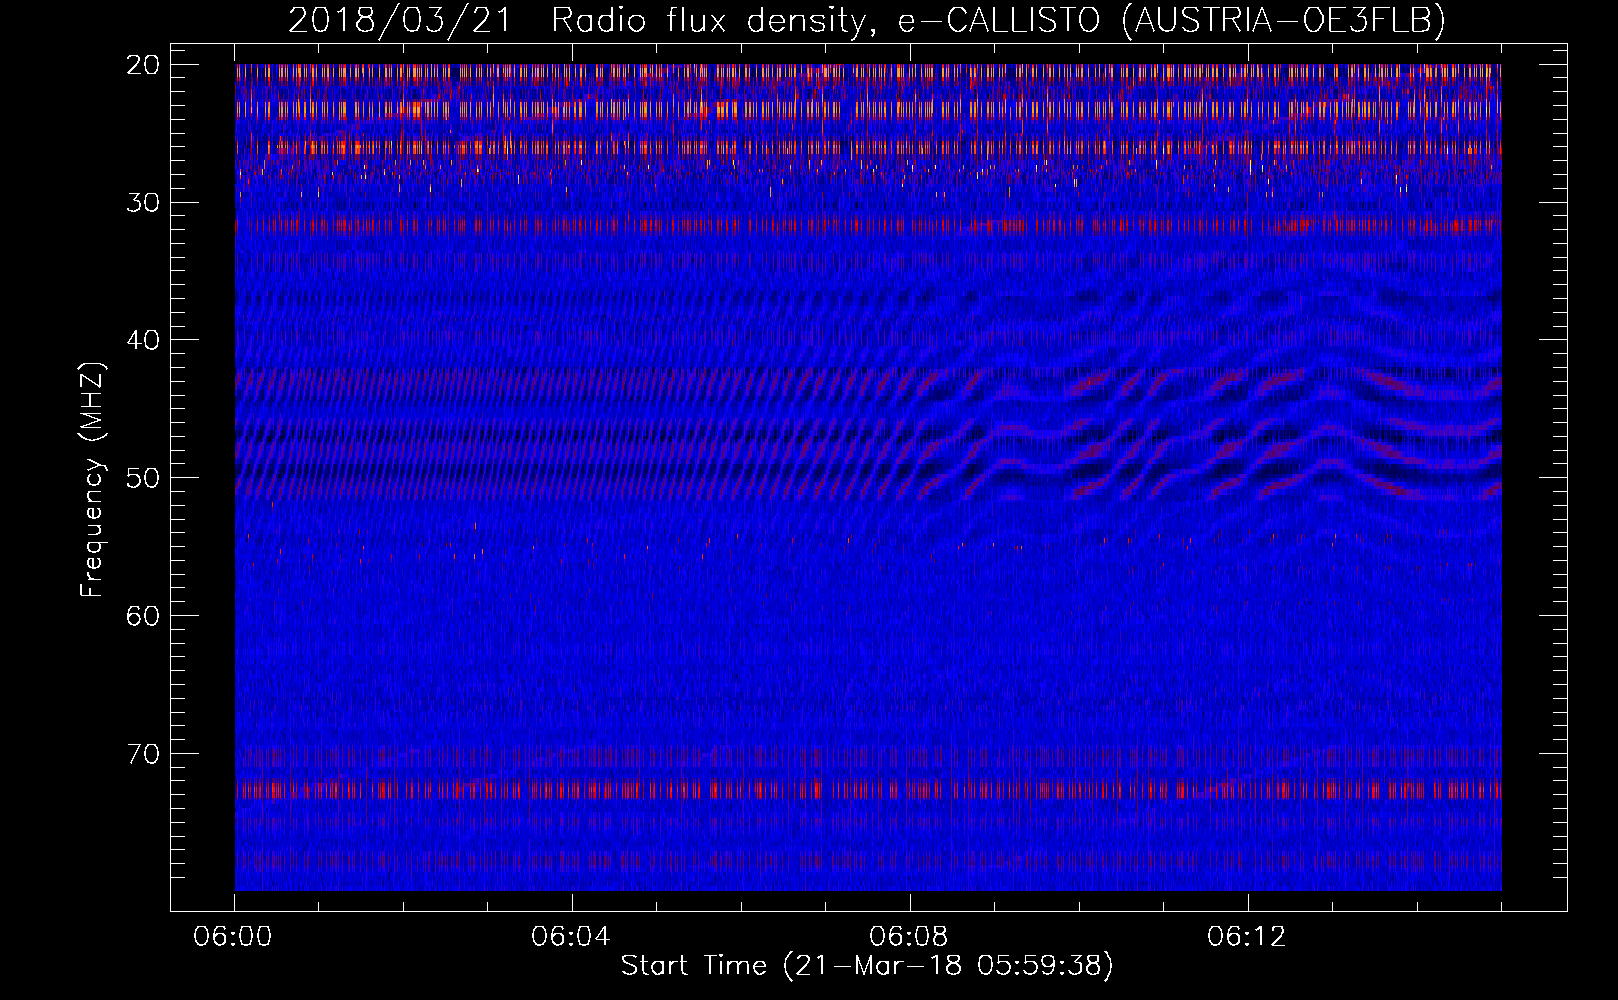
Task: Click the 06:00 time tick label
Action: [x=233, y=937]
